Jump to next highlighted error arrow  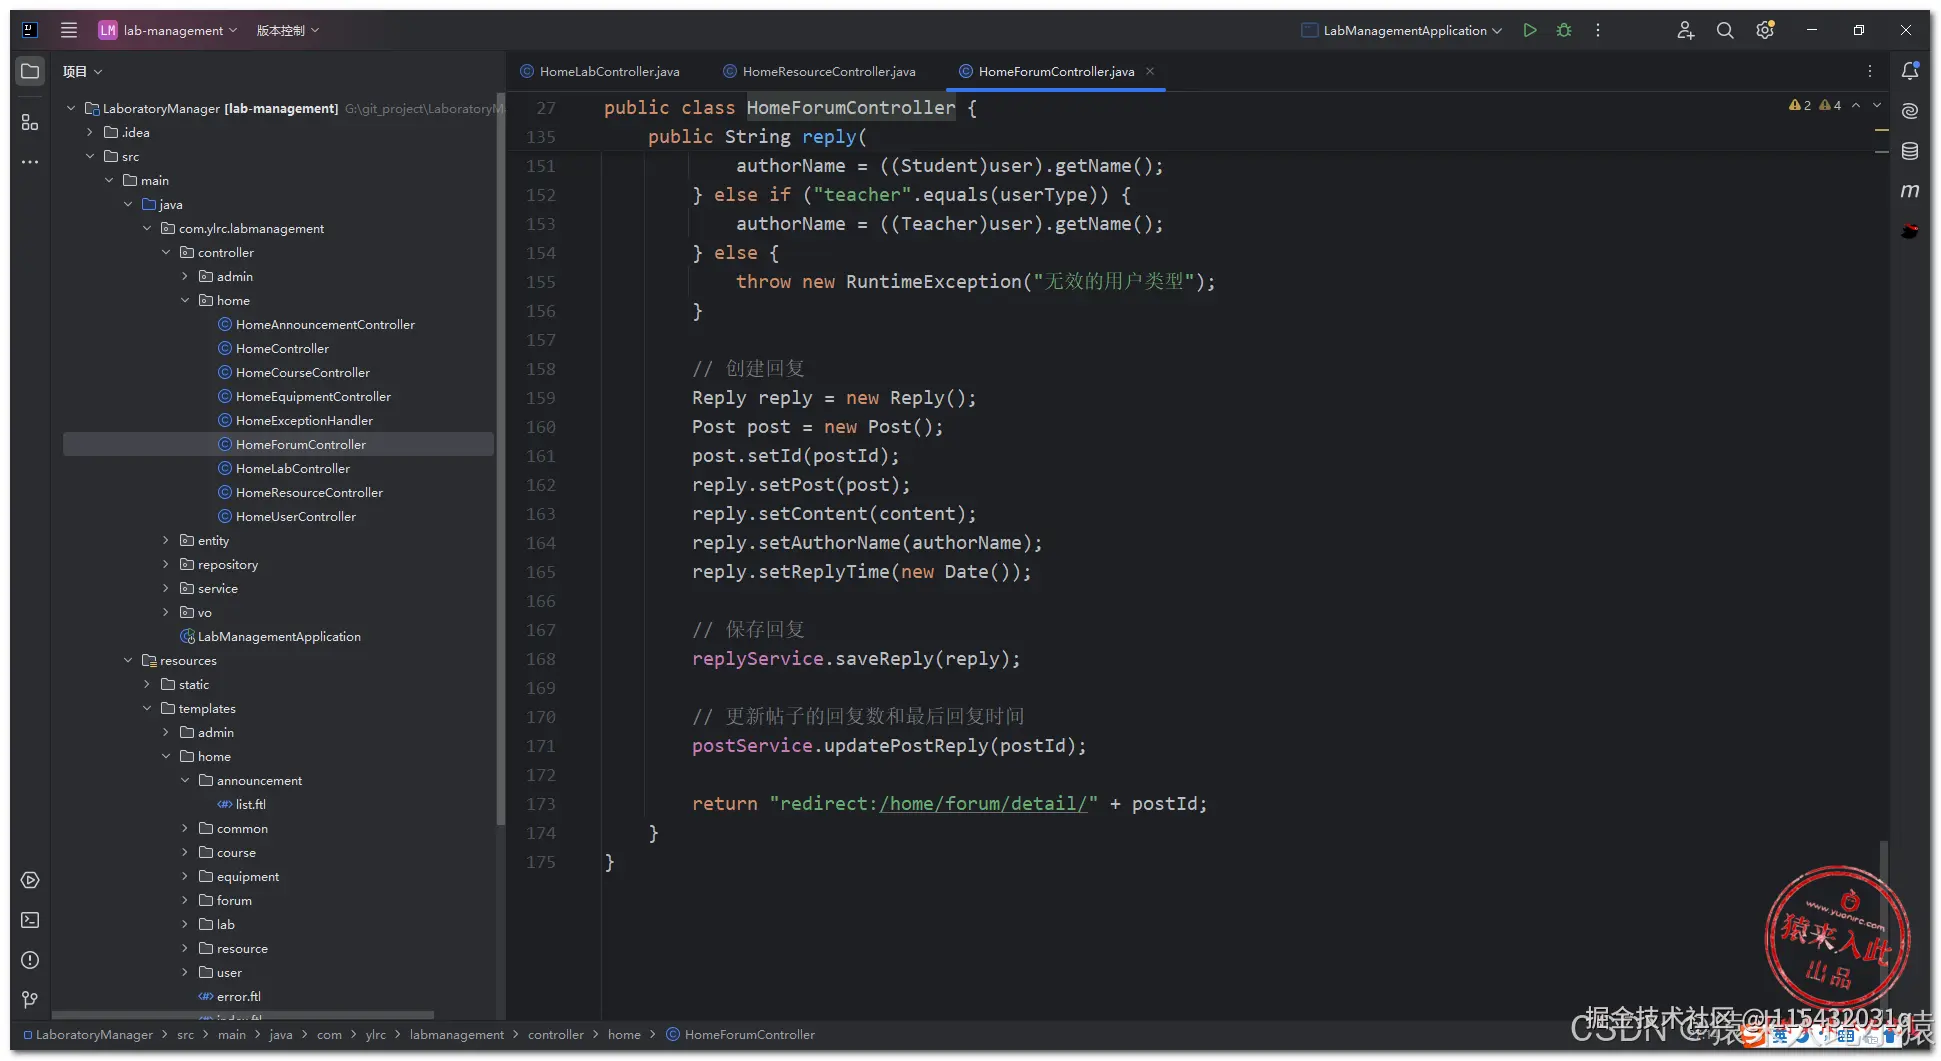click(x=1877, y=105)
